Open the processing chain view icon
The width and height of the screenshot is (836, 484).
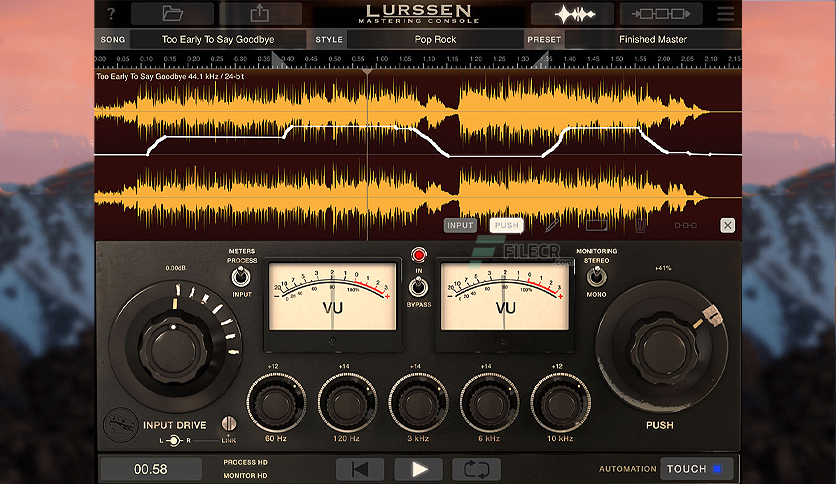(x=661, y=14)
